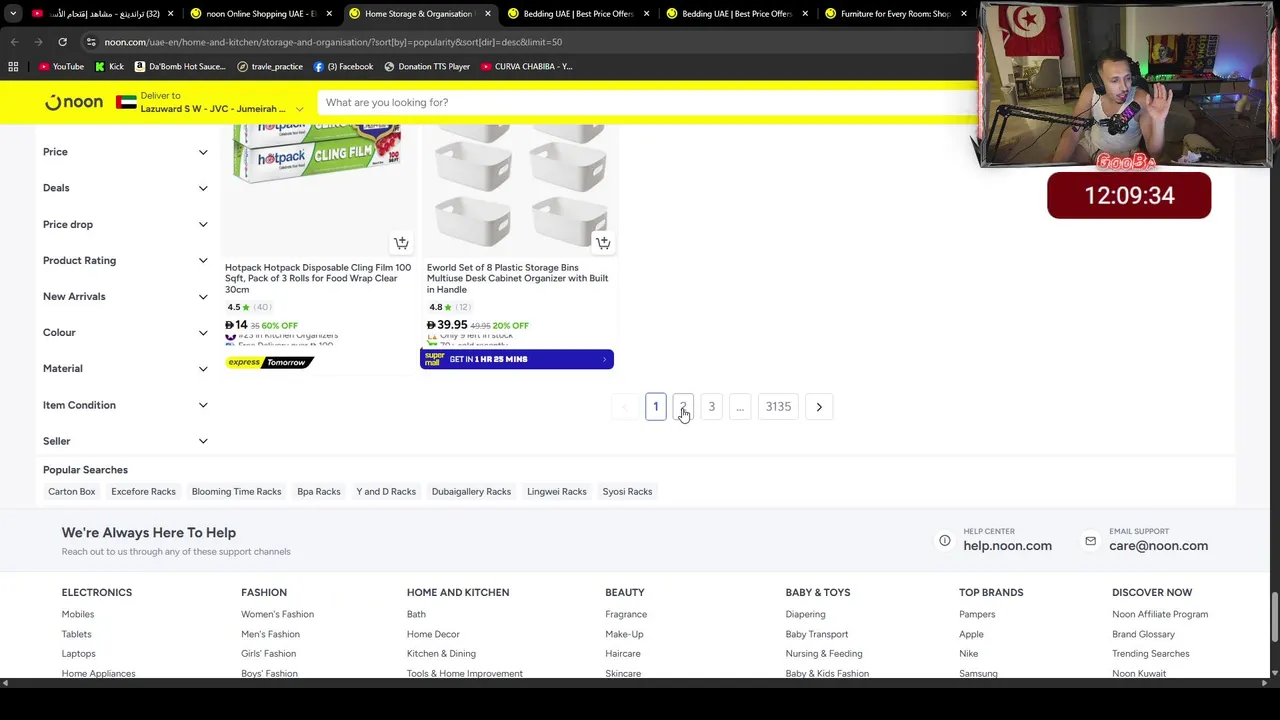The height and width of the screenshot is (720, 1280).
Task: View site information icon in address bar
Action: pyautogui.click(x=91, y=42)
